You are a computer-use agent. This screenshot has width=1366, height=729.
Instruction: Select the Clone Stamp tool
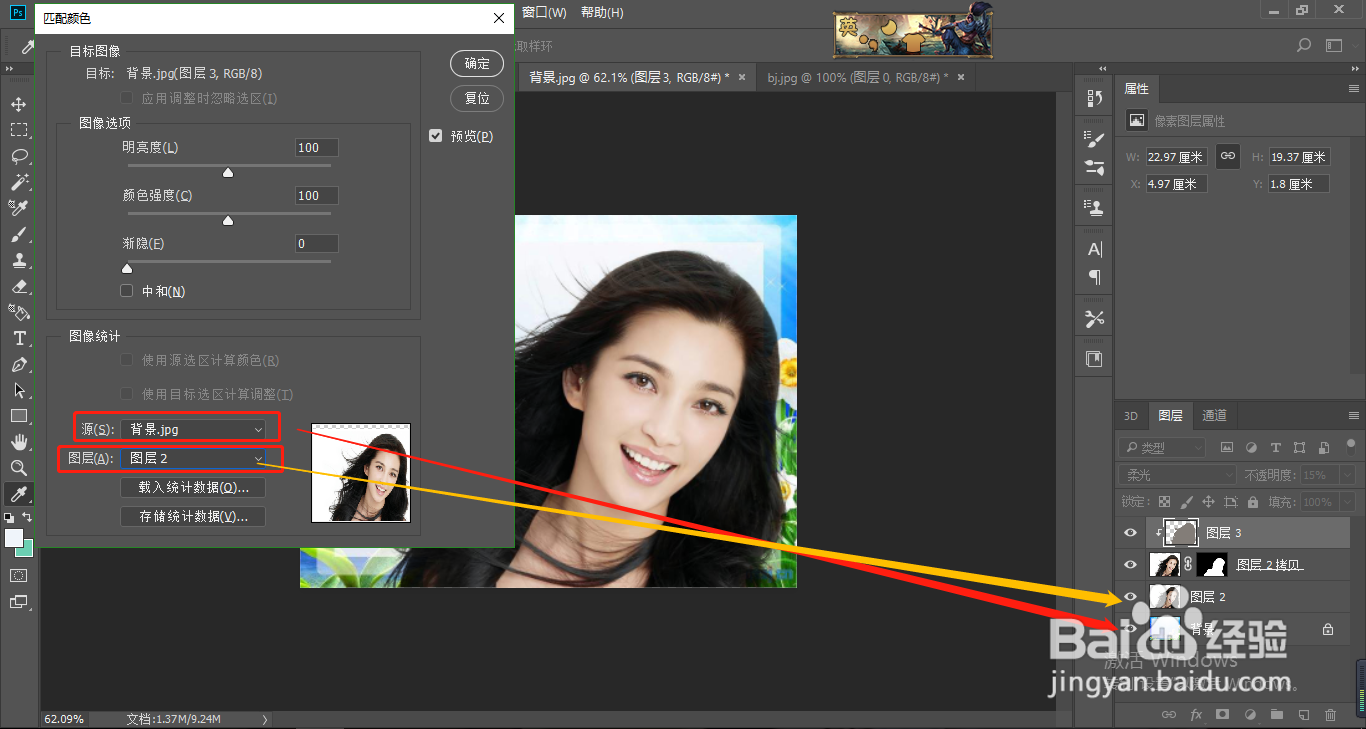point(19,260)
